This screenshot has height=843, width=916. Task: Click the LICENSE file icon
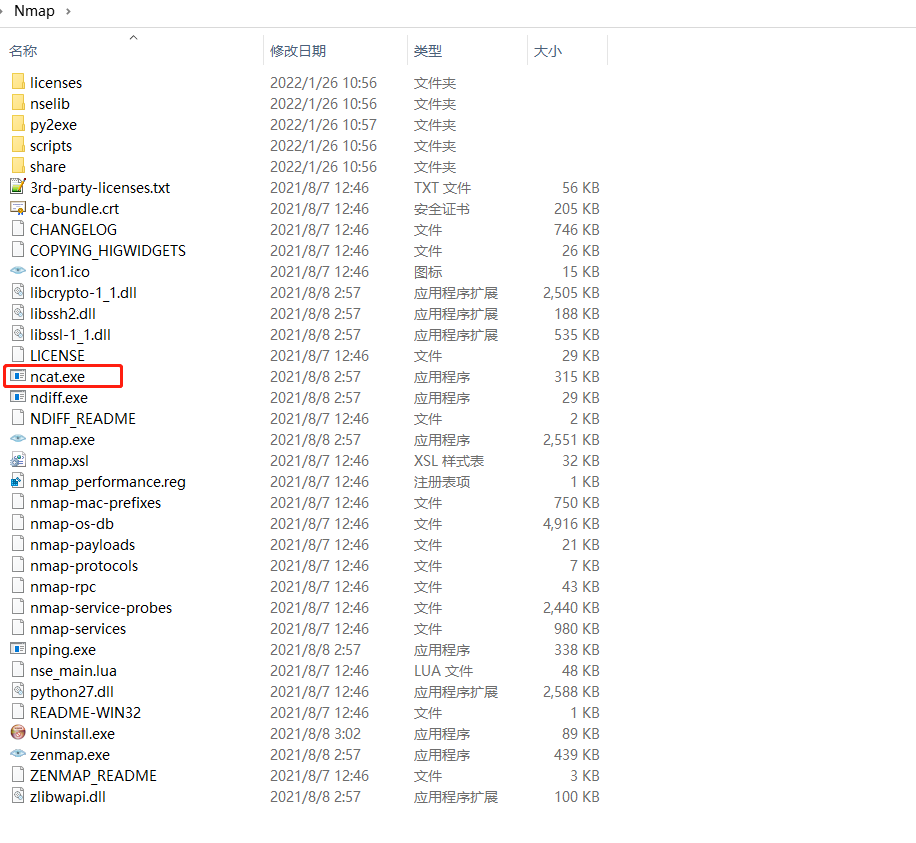pos(18,355)
